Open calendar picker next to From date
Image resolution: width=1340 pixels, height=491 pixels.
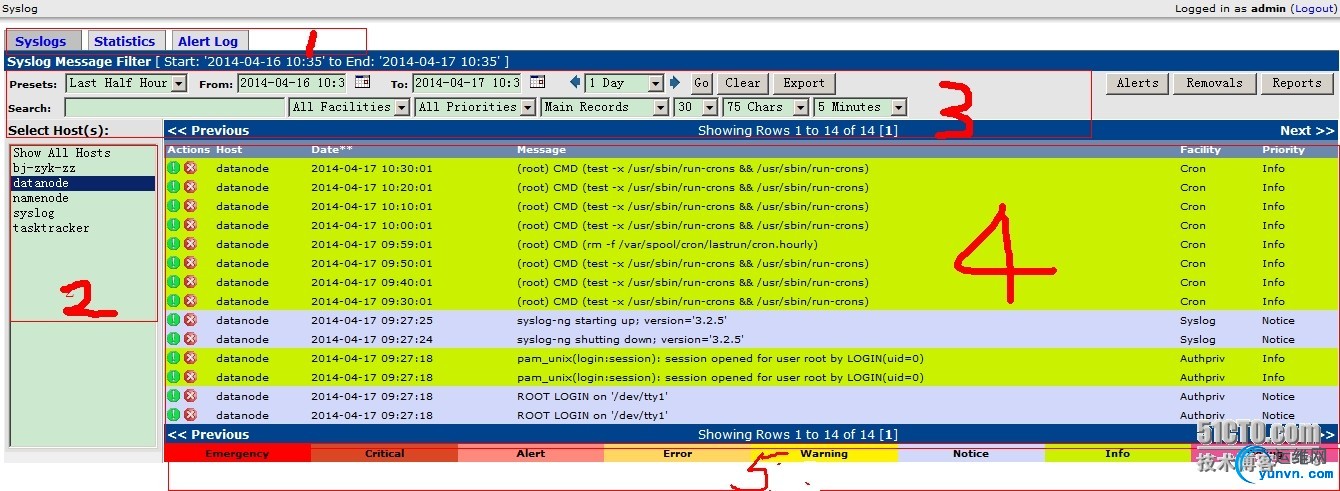[362, 82]
